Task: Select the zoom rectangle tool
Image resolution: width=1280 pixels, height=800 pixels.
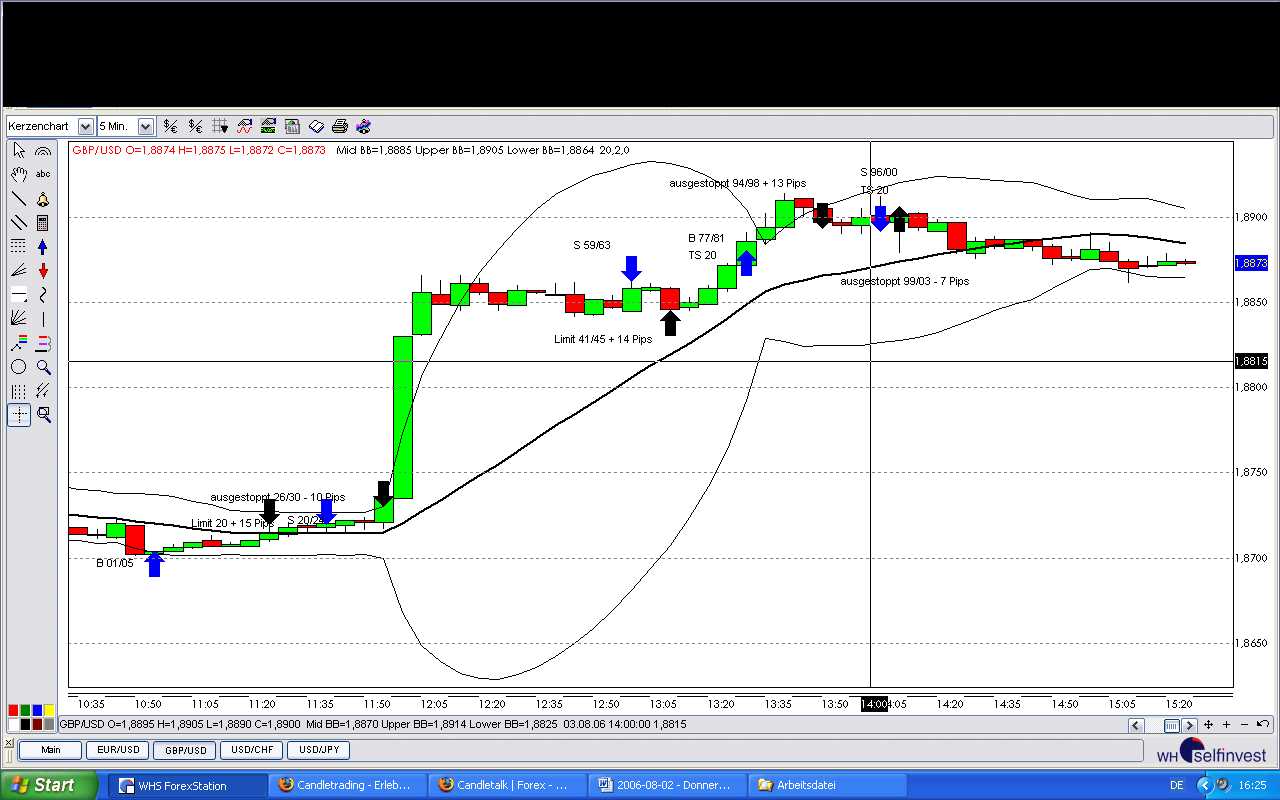Action: tap(43, 415)
